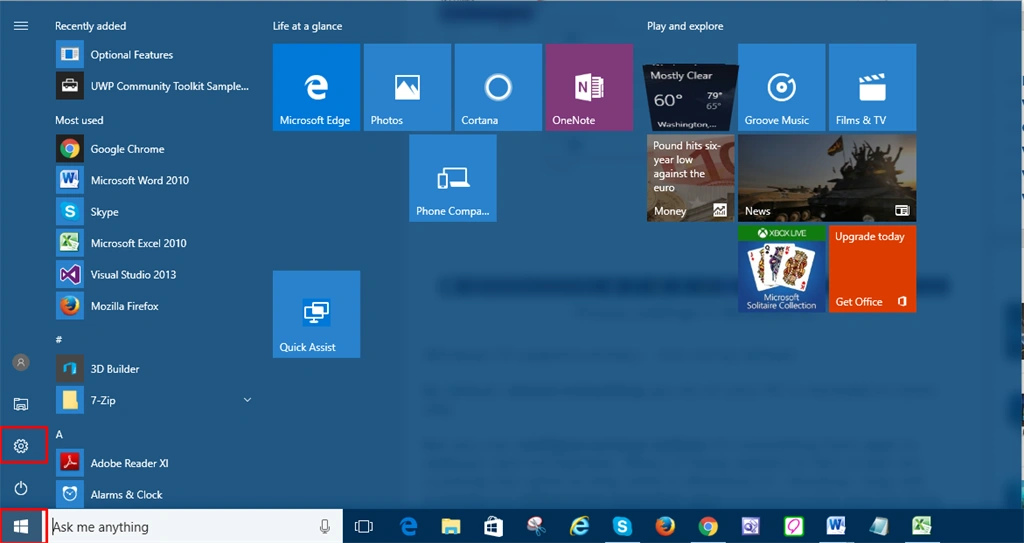Launch the Groove Music tile

coord(782,88)
